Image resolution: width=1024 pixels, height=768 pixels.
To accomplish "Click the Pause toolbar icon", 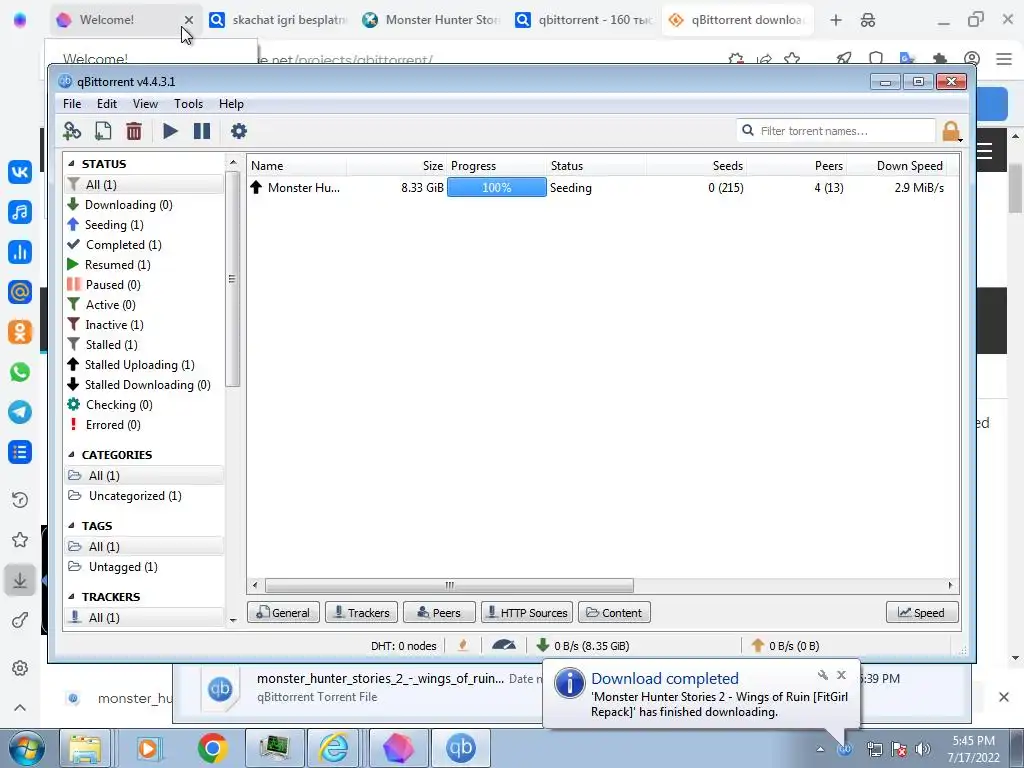I will 202,131.
